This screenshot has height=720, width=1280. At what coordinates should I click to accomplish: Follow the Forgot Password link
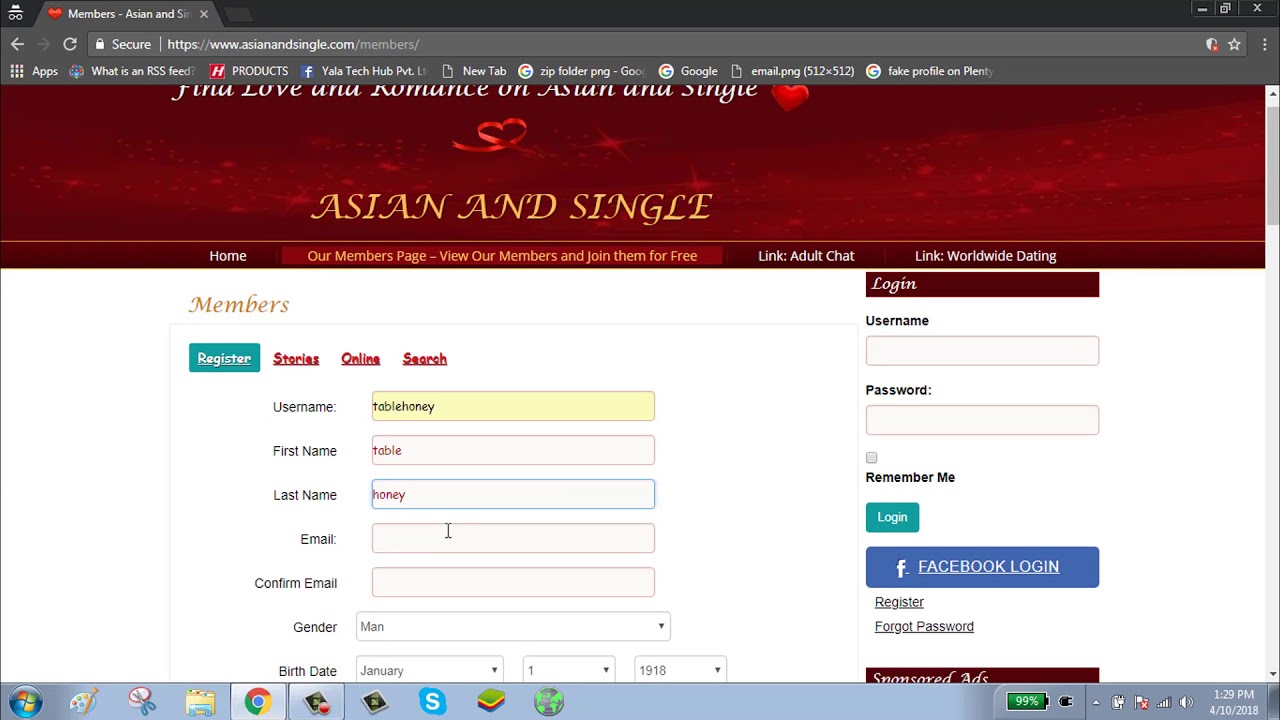(924, 626)
